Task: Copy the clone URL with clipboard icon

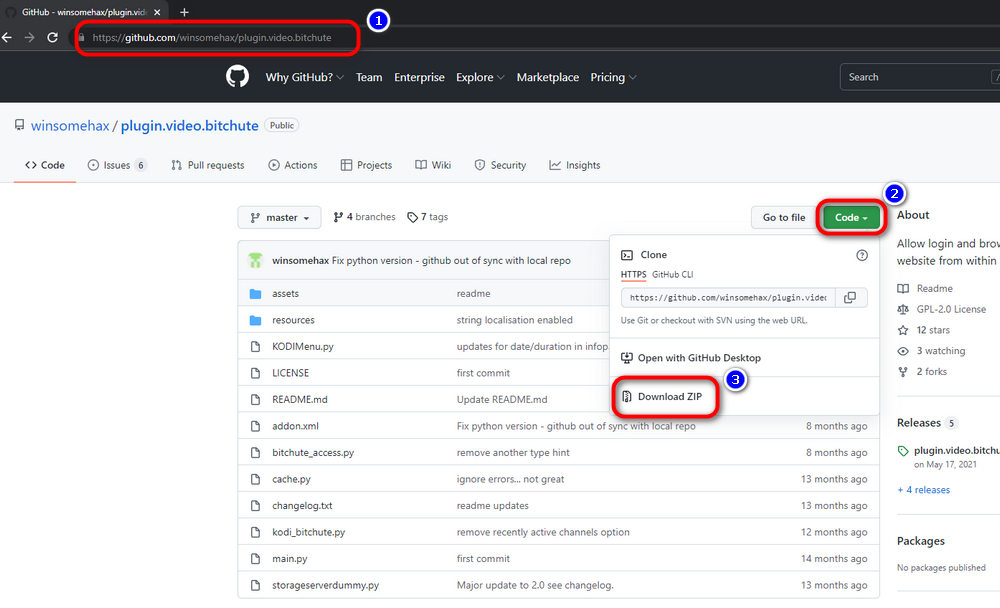Action: pyautogui.click(x=850, y=298)
